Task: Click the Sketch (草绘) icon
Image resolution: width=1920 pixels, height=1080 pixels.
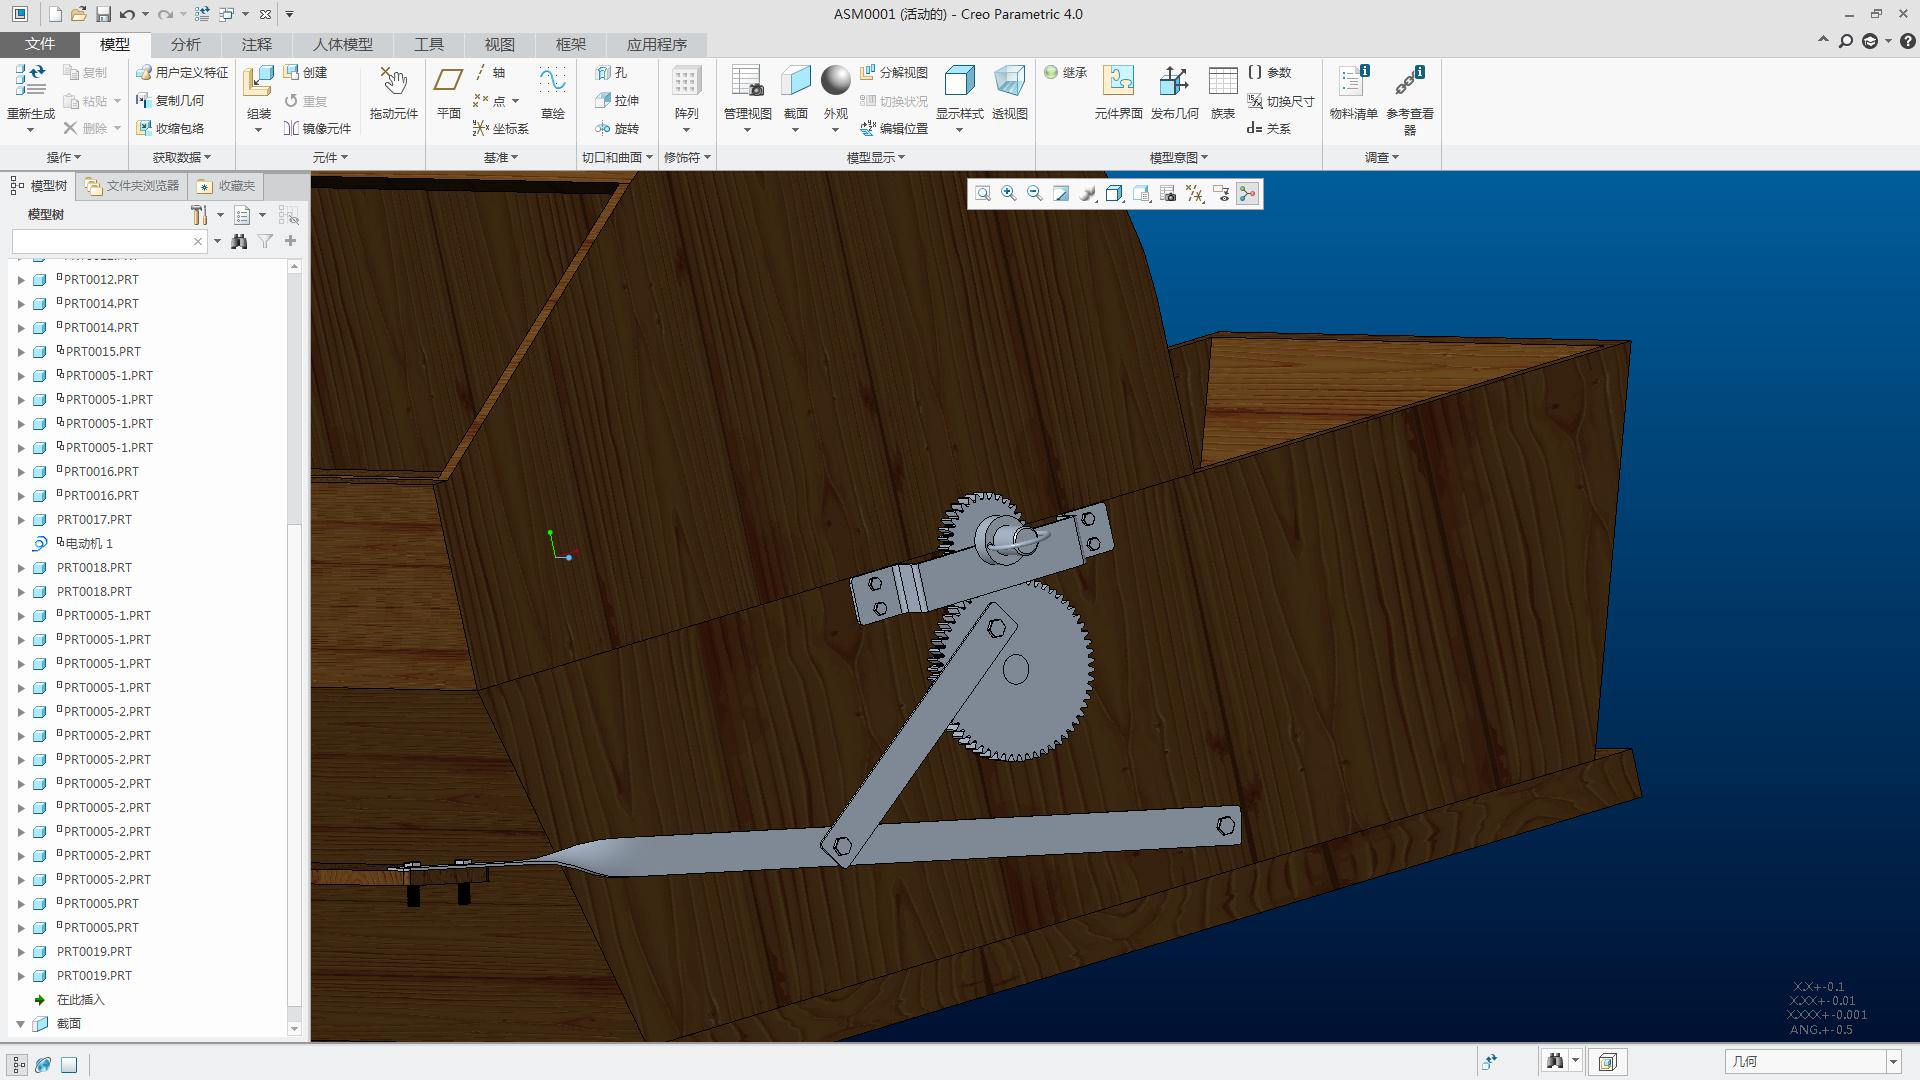Action: pyautogui.click(x=552, y=81)
